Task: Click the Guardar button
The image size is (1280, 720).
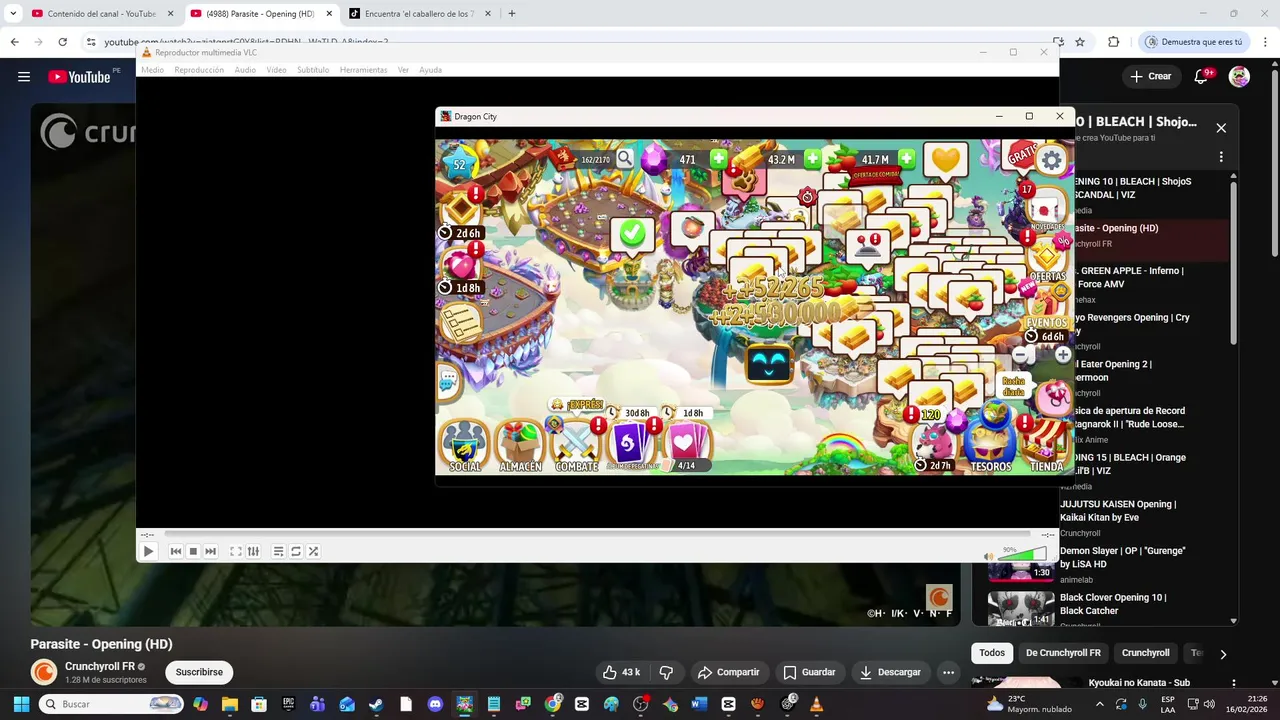Action: point(809,672)
